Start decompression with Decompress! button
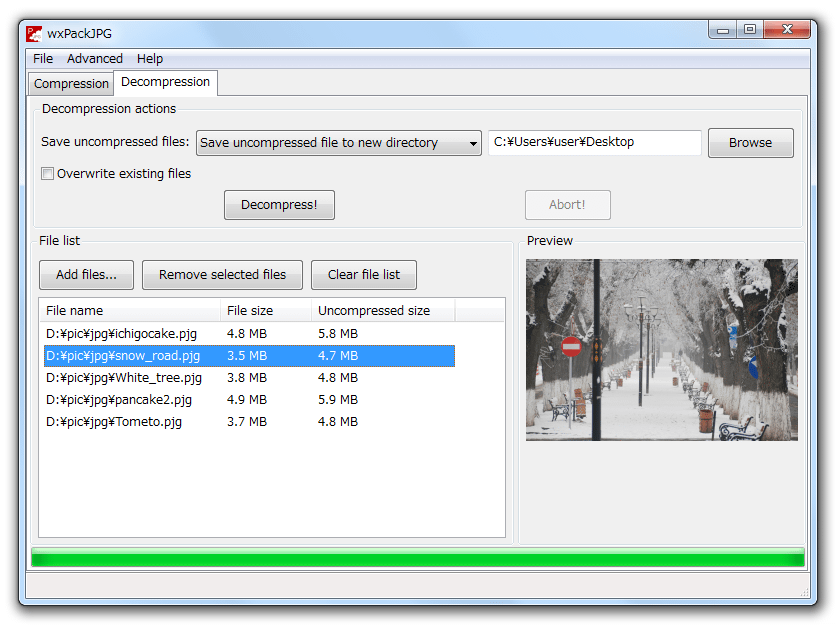This screenshot has height=628, width=839. coord(279,205)
